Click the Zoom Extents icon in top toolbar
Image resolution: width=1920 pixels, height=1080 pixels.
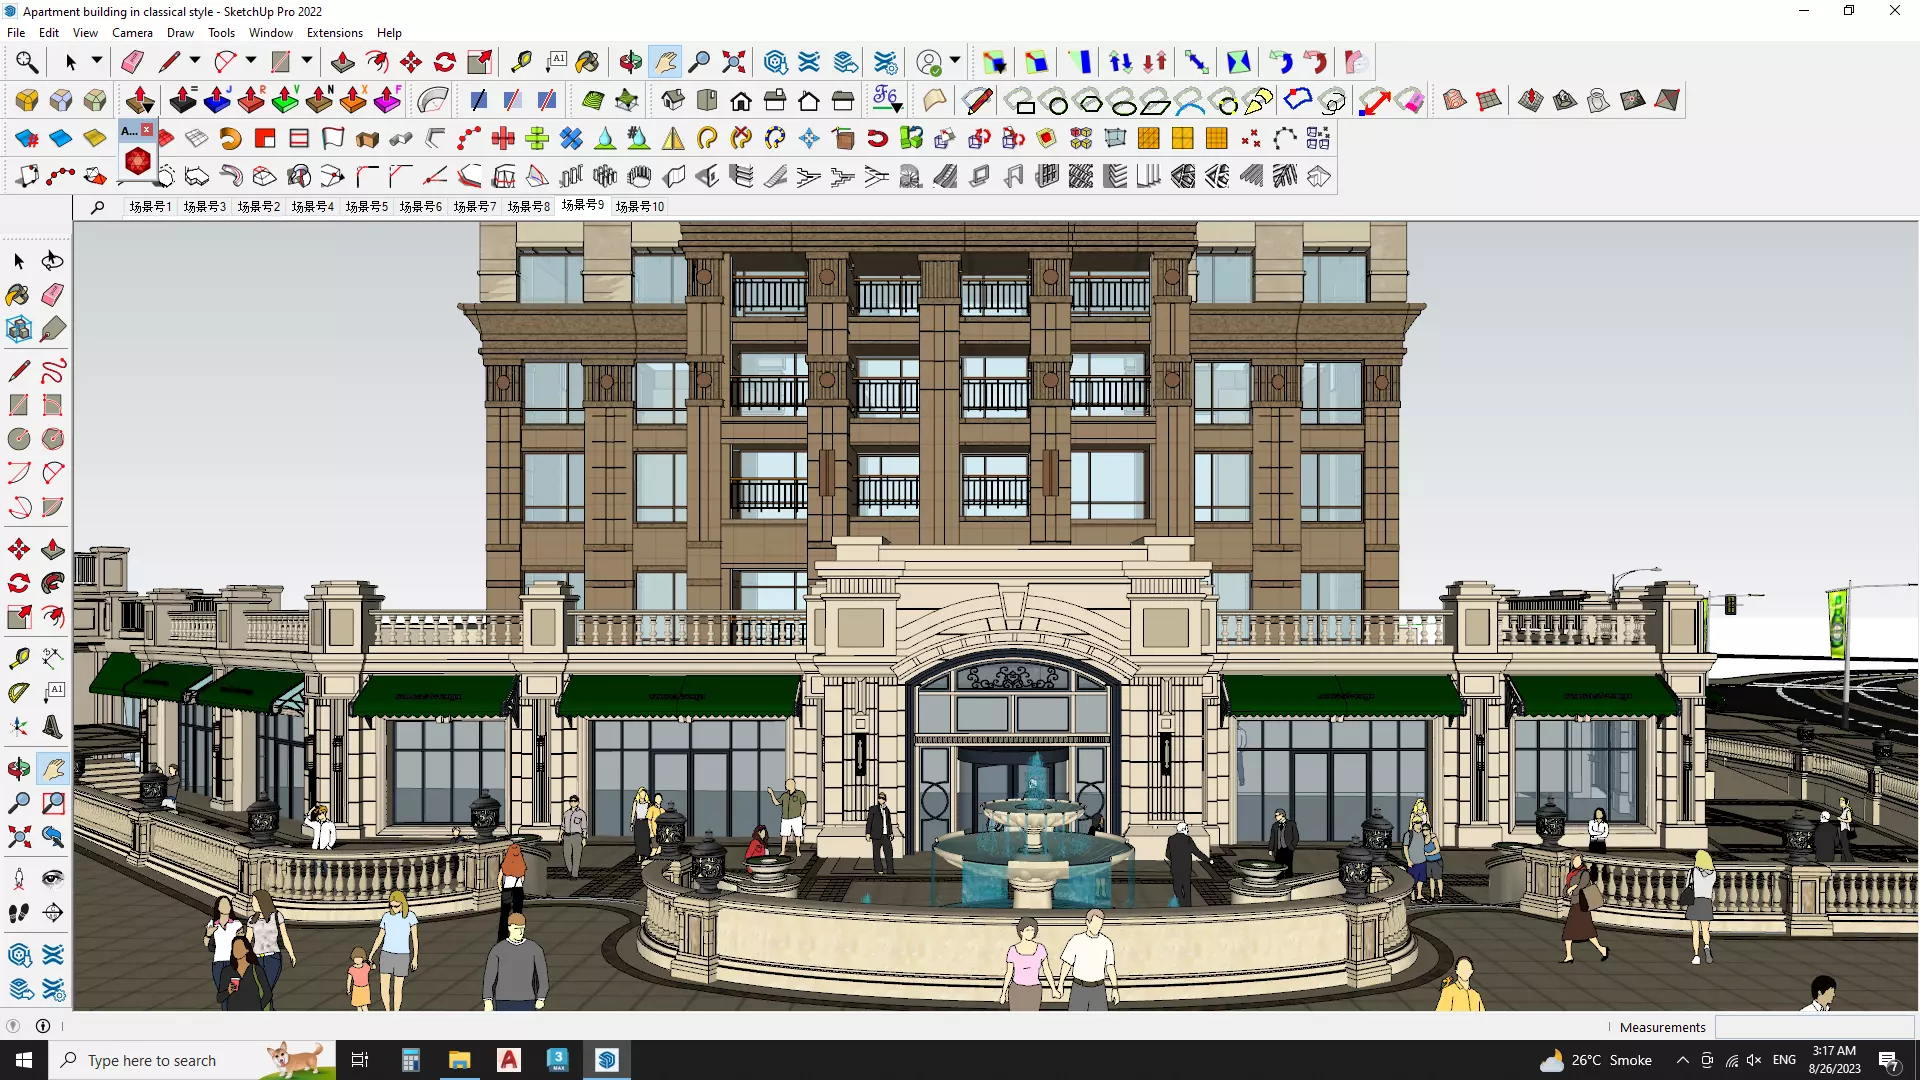coord(733,62)
